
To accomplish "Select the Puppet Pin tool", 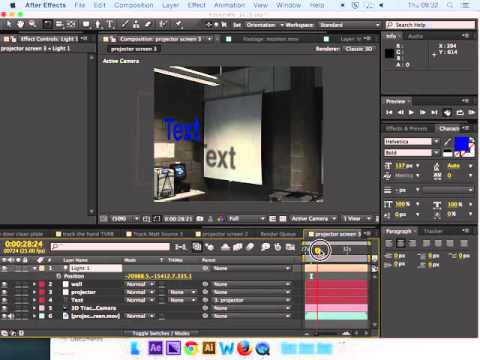I will tap(179, 24).
